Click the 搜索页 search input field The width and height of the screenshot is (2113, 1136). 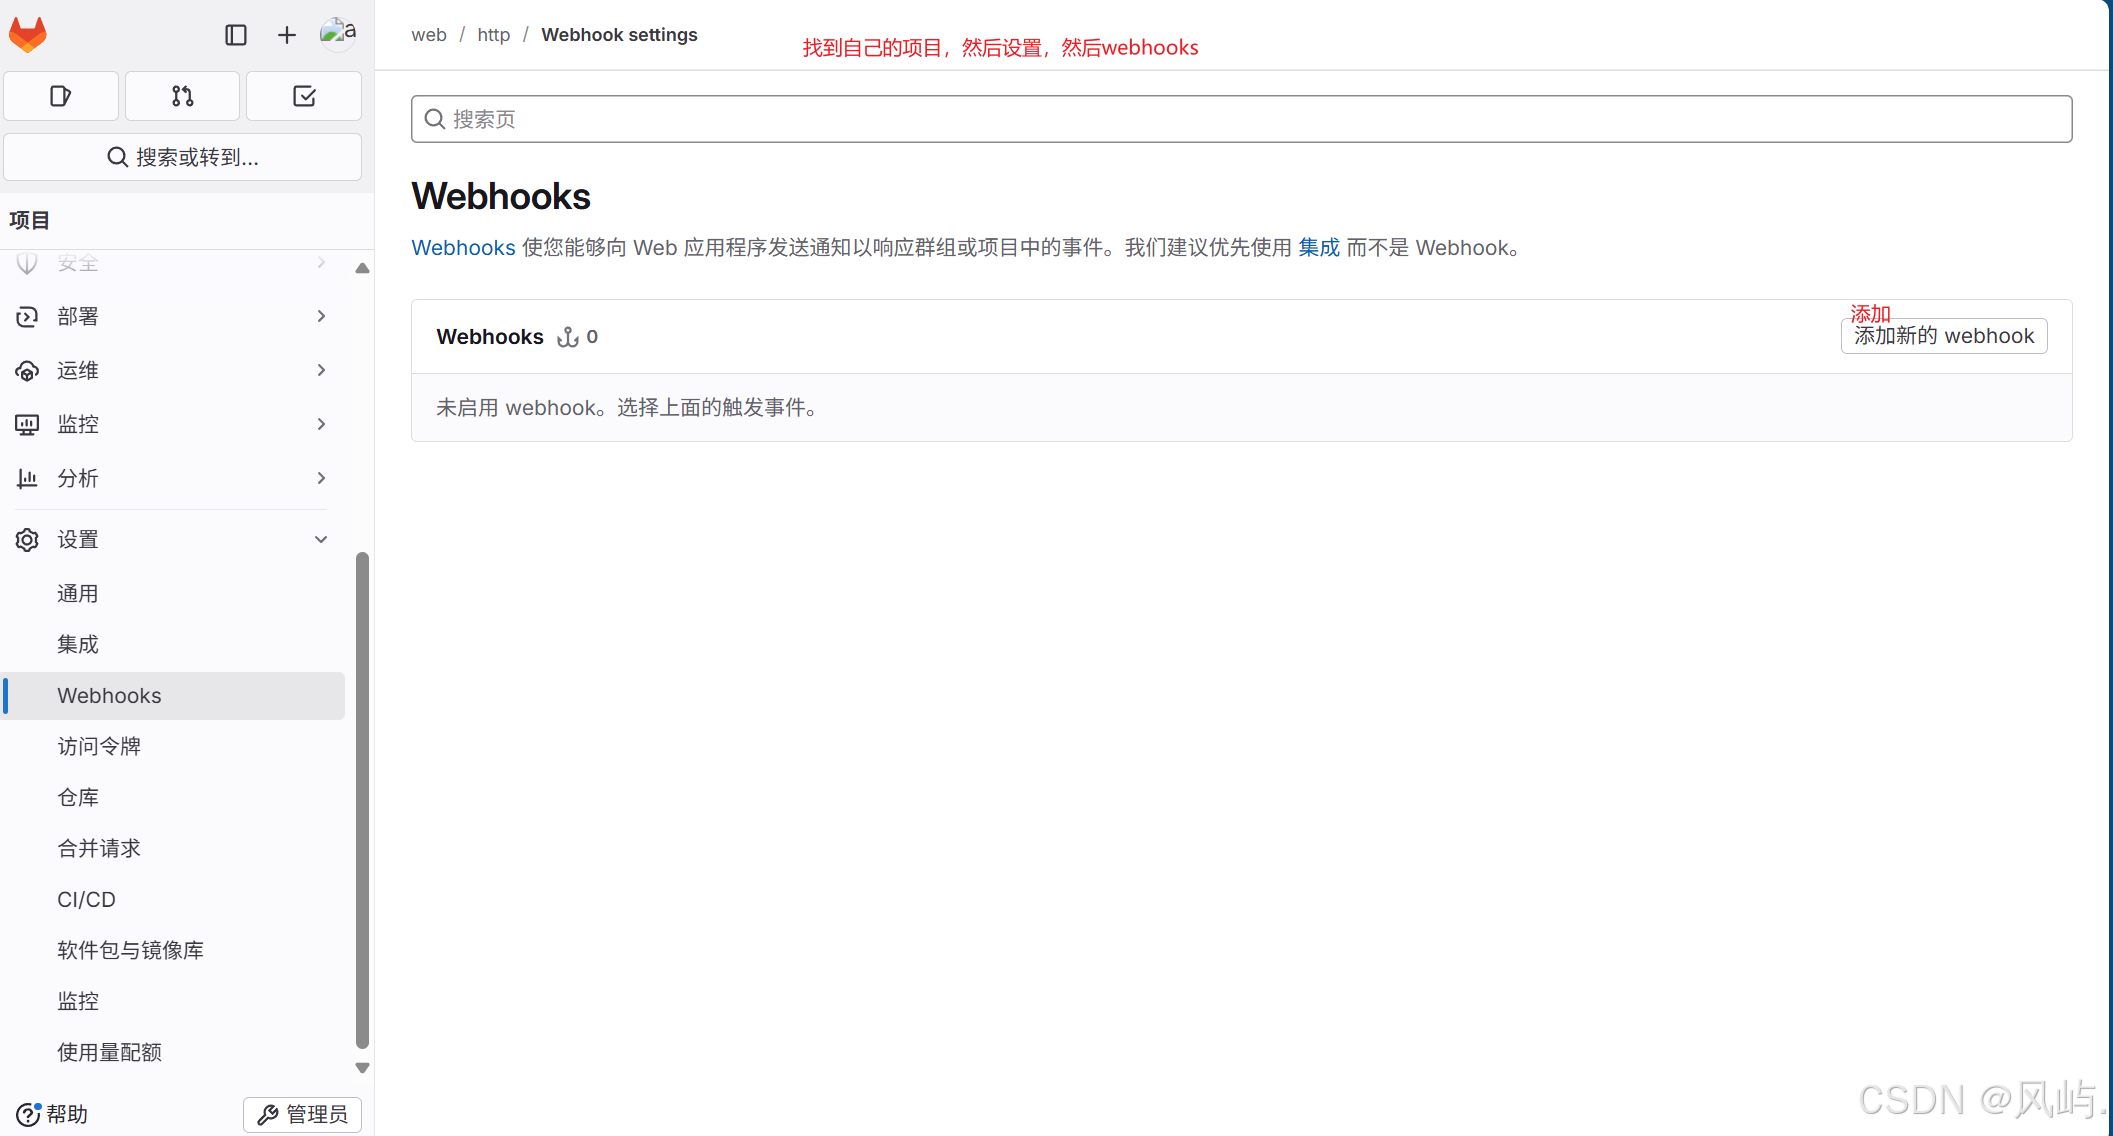coord(1240,119)
